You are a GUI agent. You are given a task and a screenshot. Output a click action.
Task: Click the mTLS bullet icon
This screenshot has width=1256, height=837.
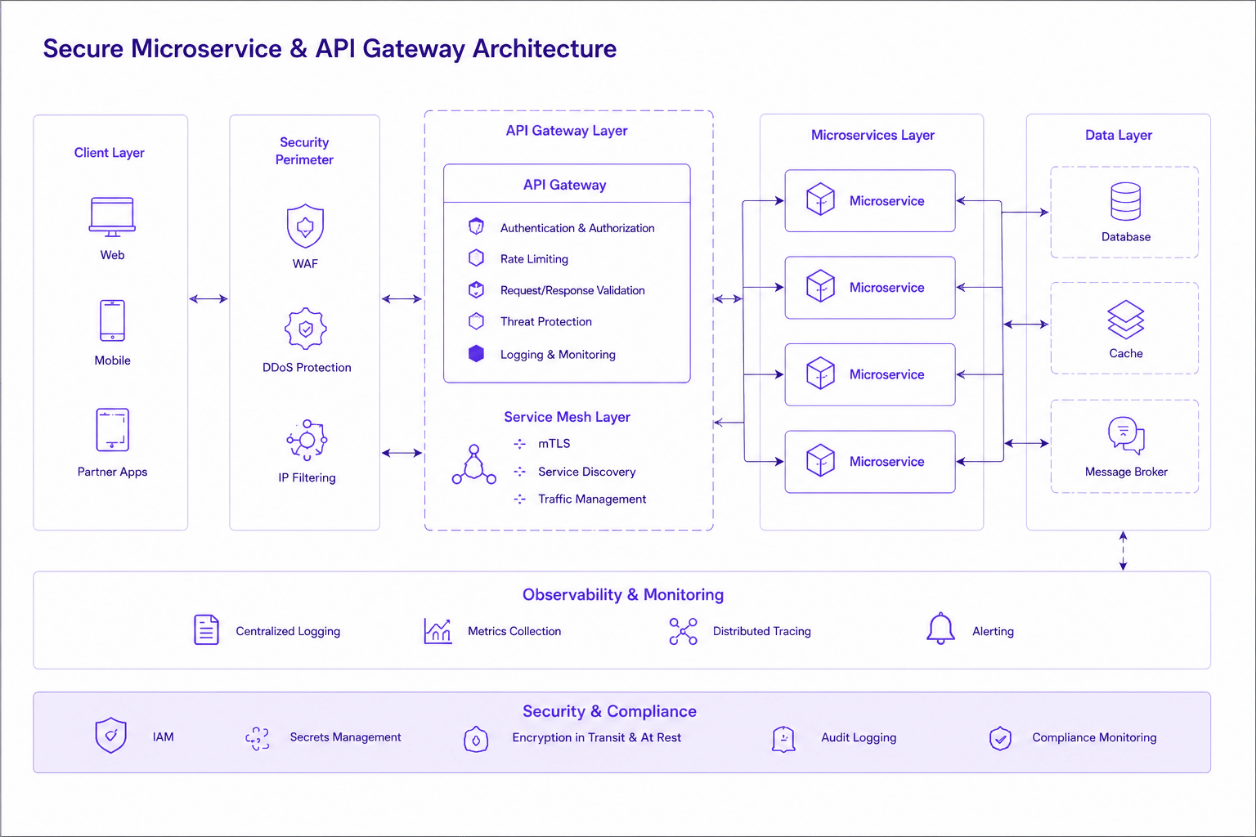pos(519,443)
